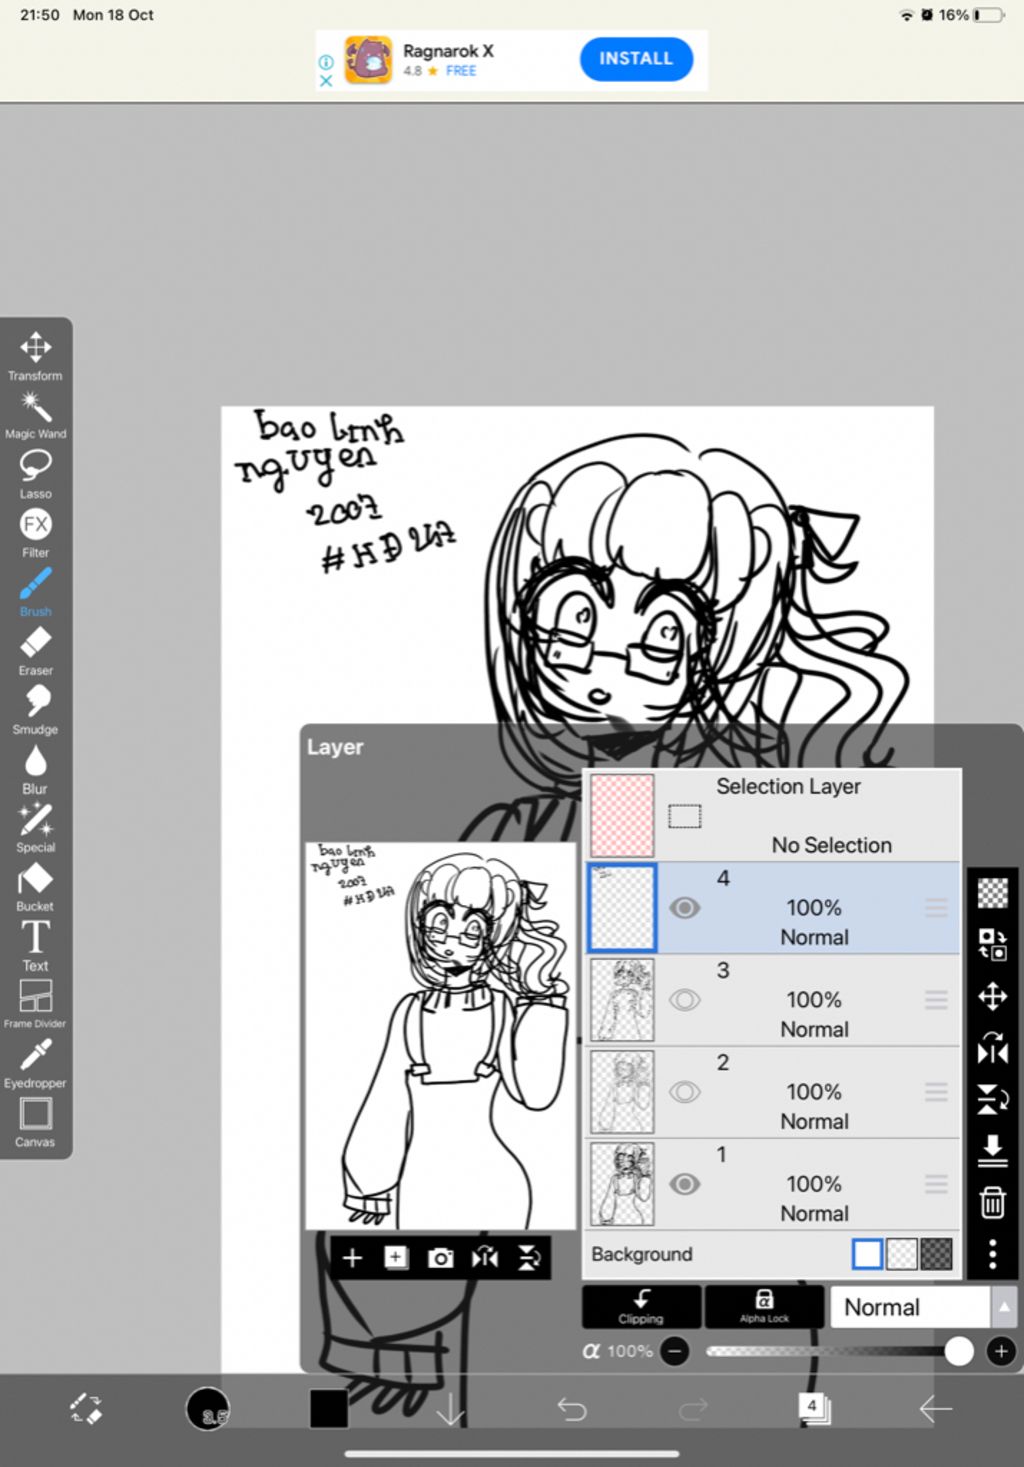Image resolution: width=1024 pixels, height=1467 pixels.
Task: Click the INSTALL button in the ad
Action: (636, 59)
